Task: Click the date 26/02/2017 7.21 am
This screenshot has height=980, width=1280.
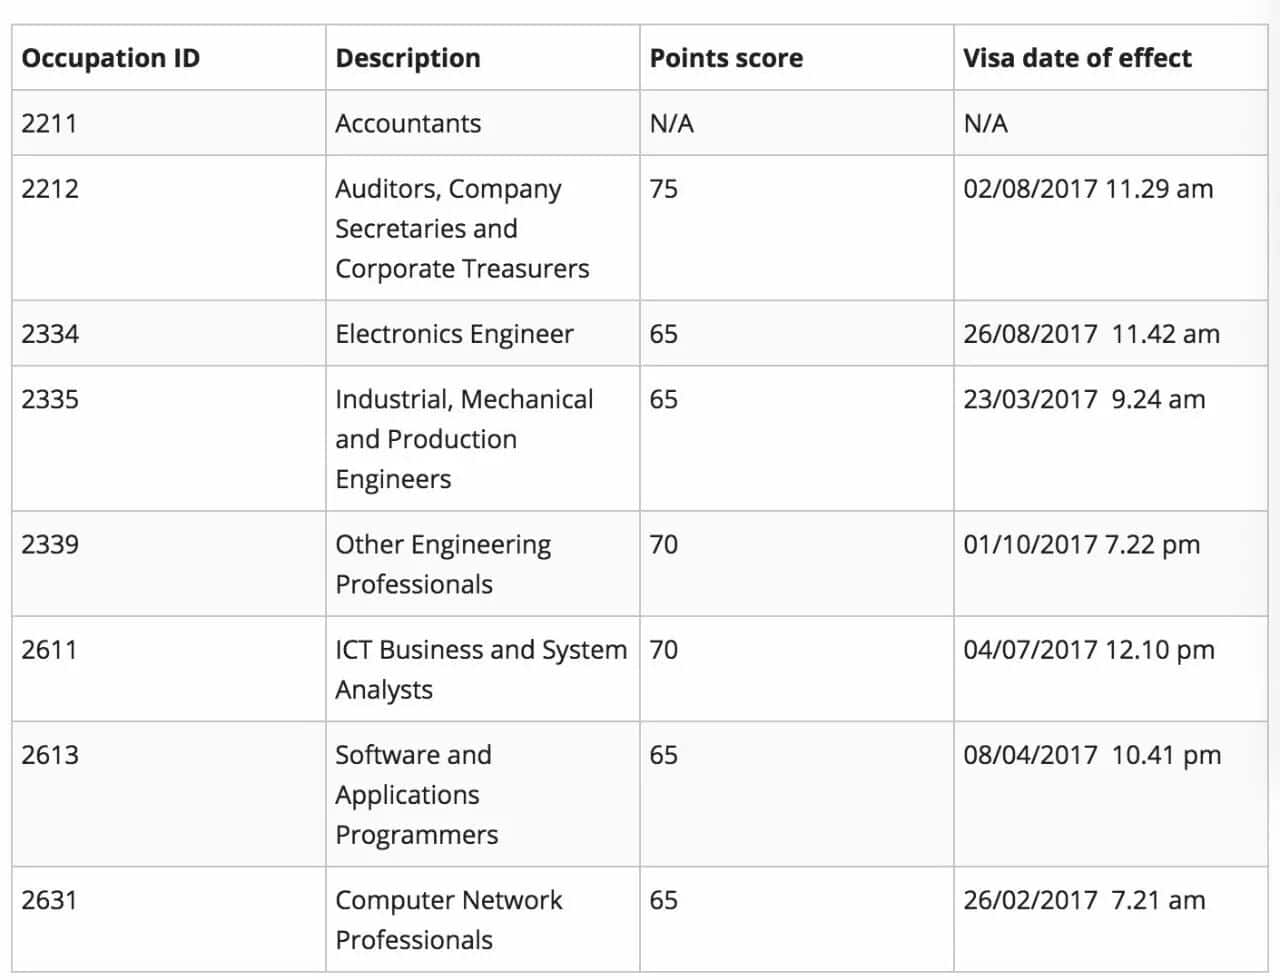Action: 1084,900
